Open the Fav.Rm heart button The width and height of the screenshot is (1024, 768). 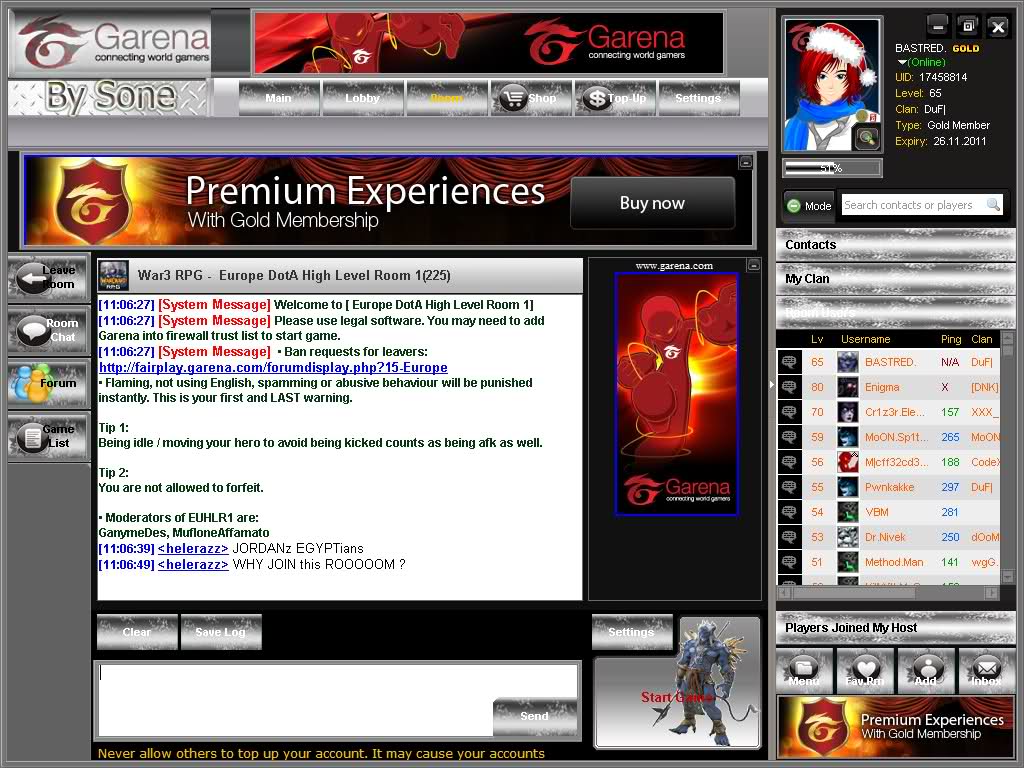point(865,671)
